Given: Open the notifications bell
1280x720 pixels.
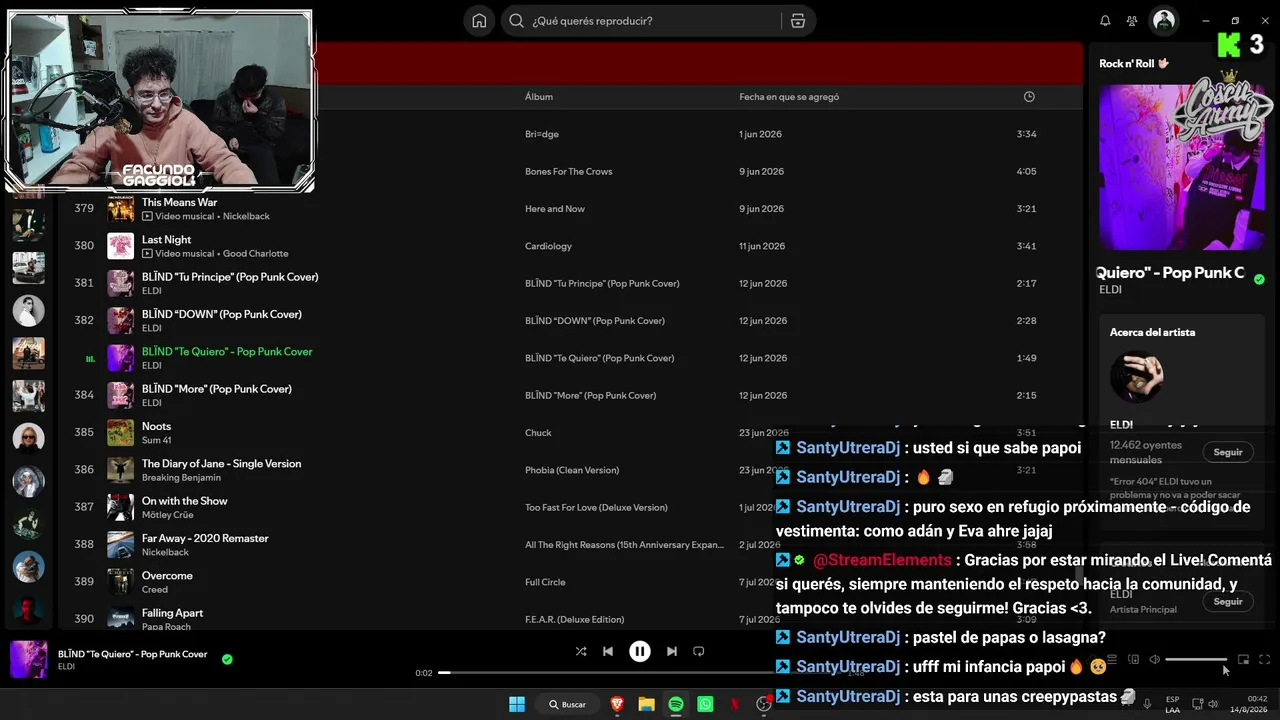Looking at the screenshot, I should tap(1105, 21).
